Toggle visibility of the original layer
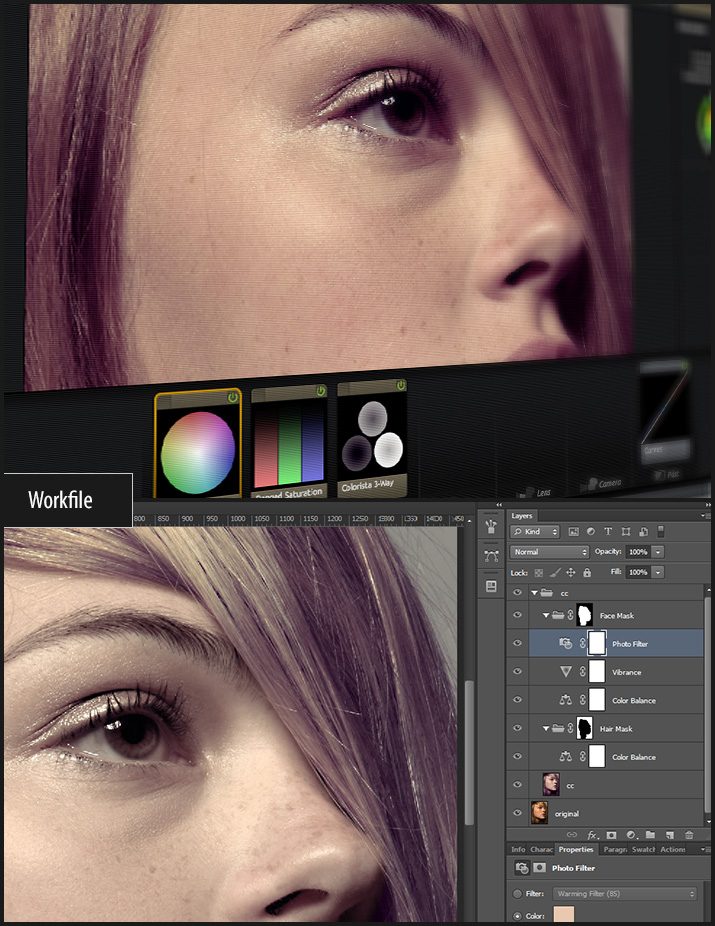 point(517,813)
